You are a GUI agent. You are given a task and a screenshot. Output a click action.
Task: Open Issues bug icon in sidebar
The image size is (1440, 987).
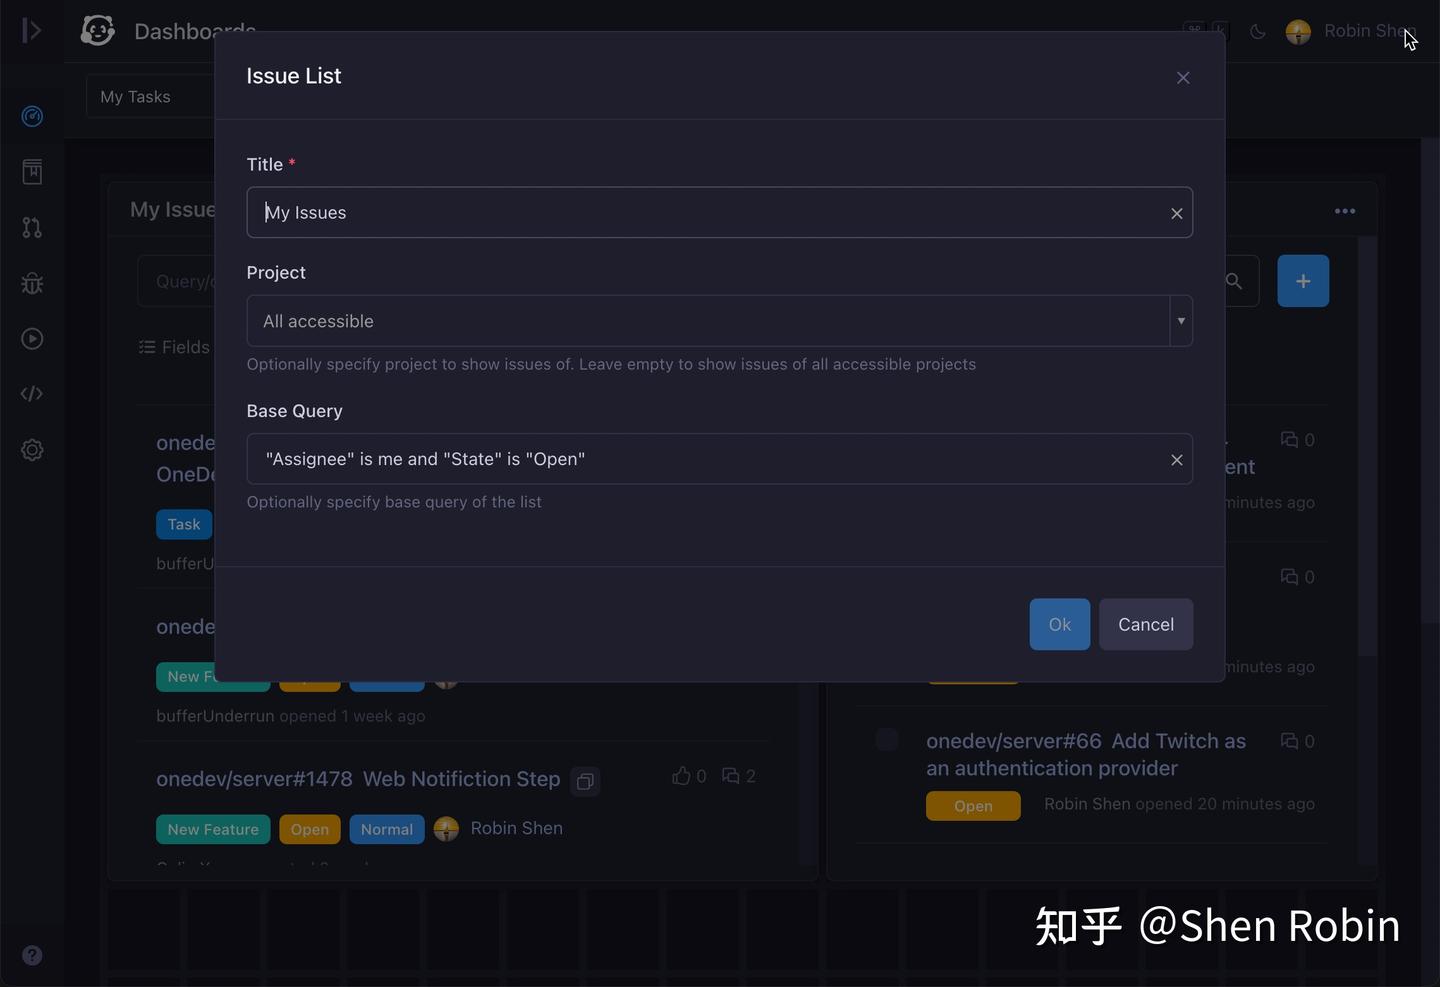pos(32,283)
